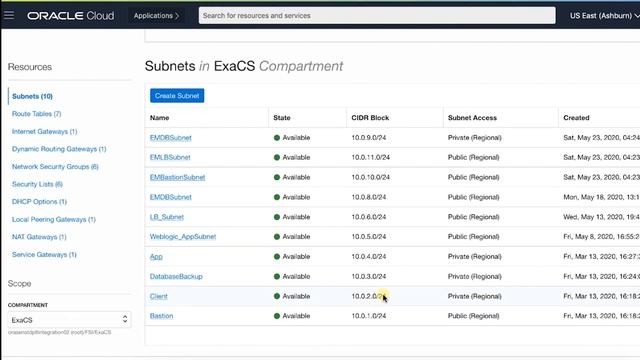Screen dimensions: 640x360
Task: Open the Weblogic_AppSubnet link
Action: pos(183,237)
